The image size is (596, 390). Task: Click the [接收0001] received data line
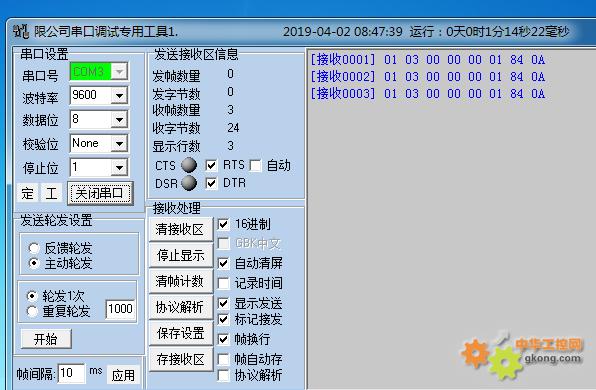pos(428,60)
